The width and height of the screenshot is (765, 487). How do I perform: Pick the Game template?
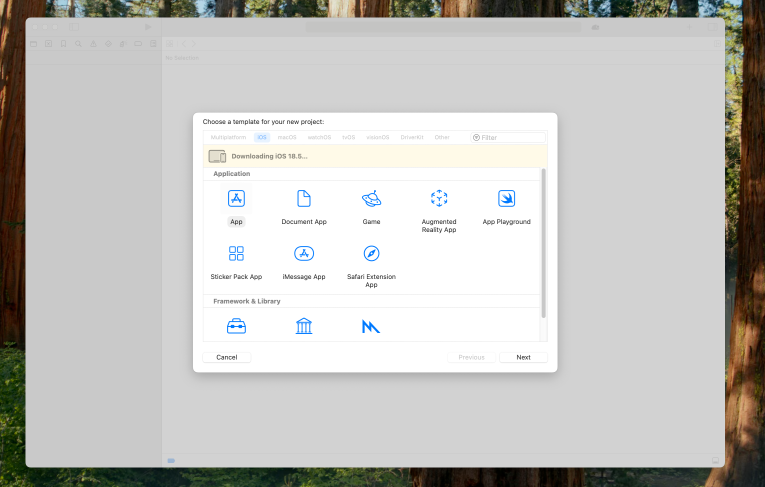[x=371, y=199]
